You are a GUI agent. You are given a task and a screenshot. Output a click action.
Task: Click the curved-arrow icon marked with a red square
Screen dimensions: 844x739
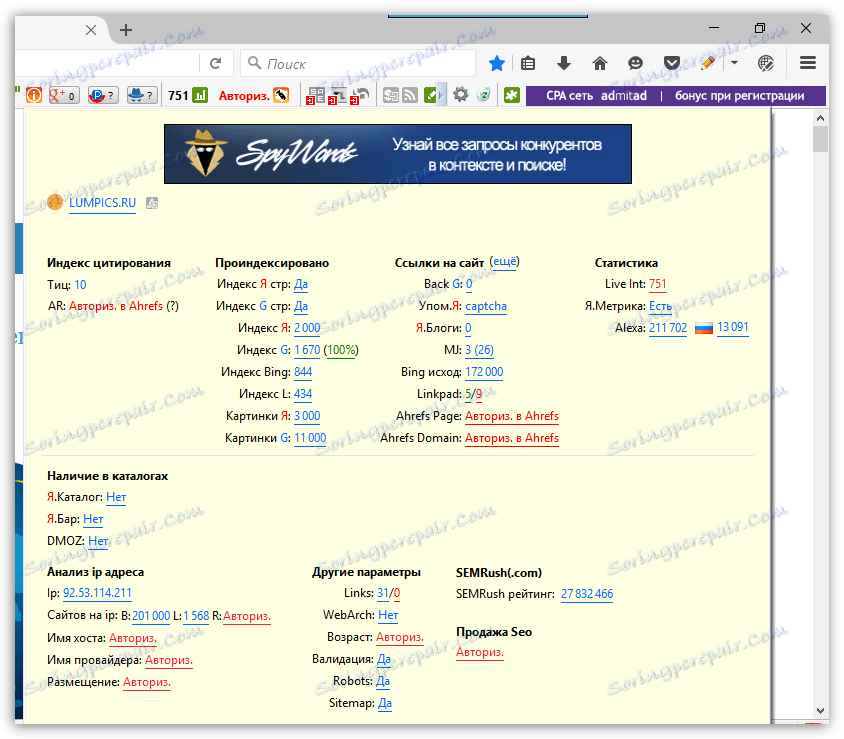pos(360,96)
